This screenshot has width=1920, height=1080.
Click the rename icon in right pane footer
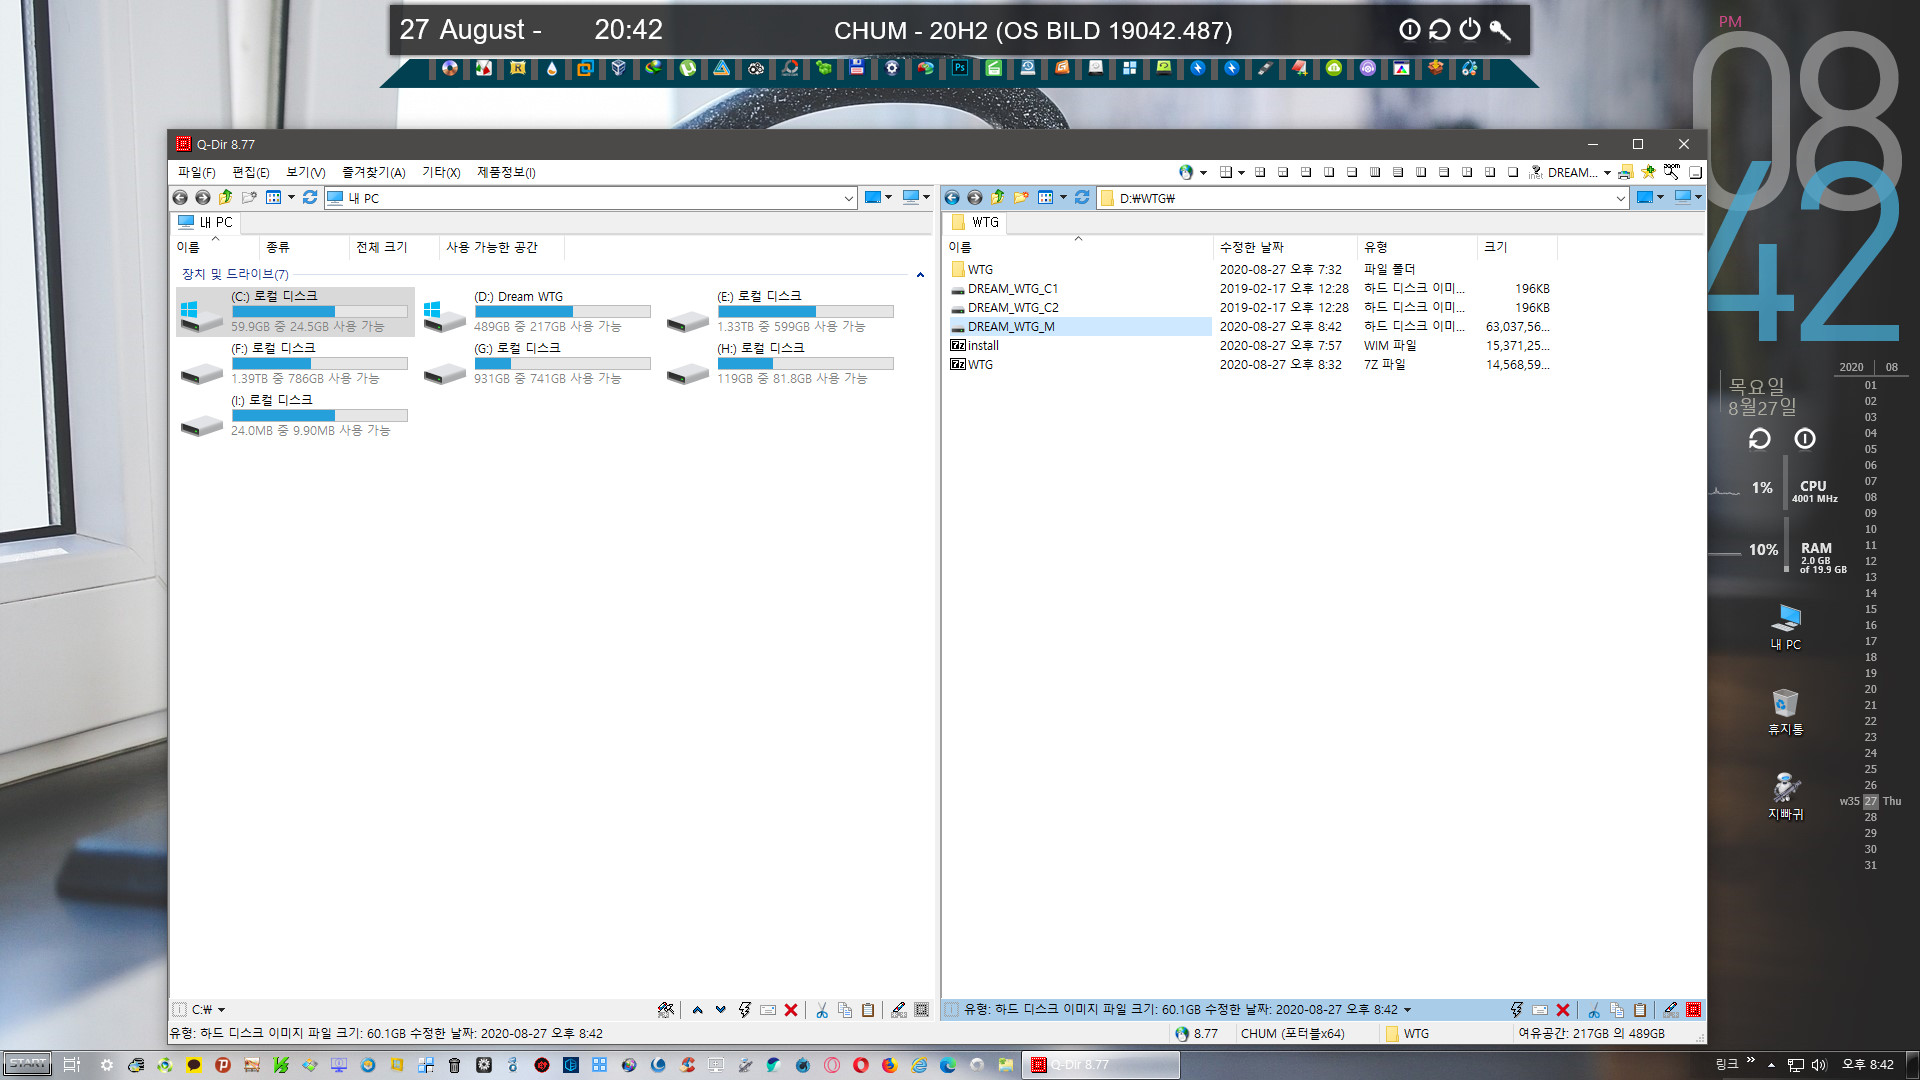tap(1540, 1010)
